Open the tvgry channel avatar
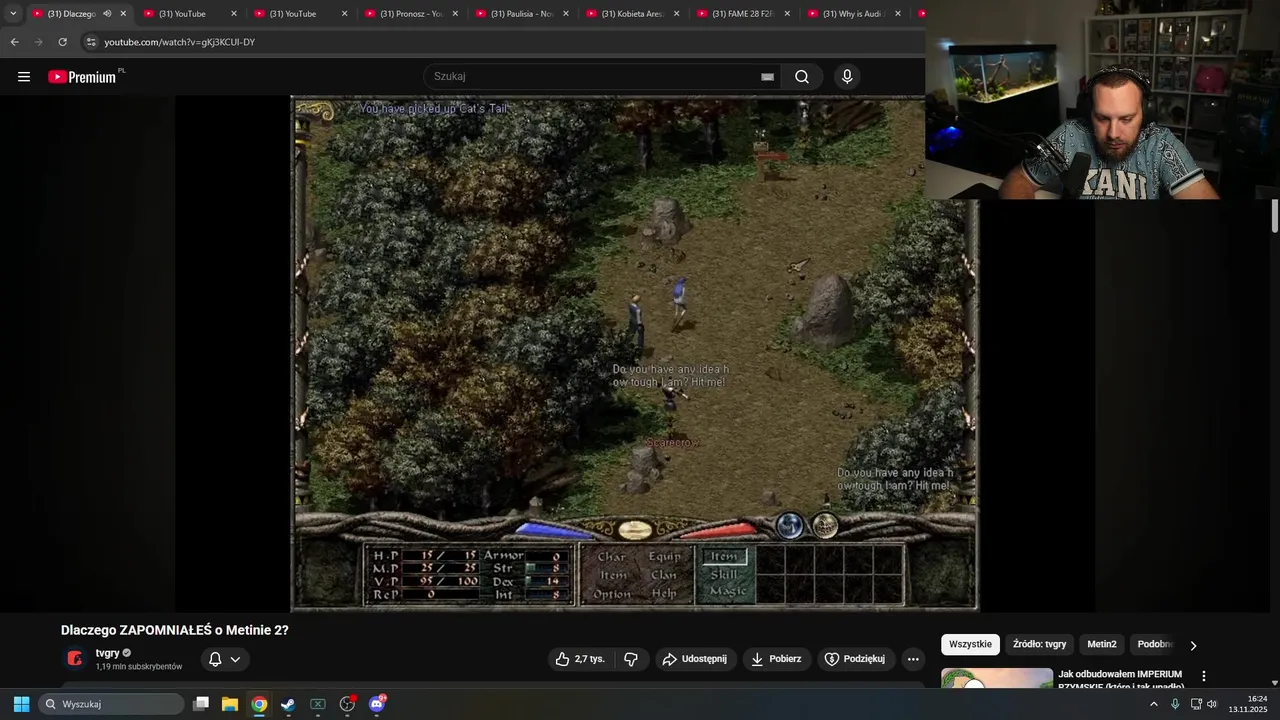 point(75,658)
